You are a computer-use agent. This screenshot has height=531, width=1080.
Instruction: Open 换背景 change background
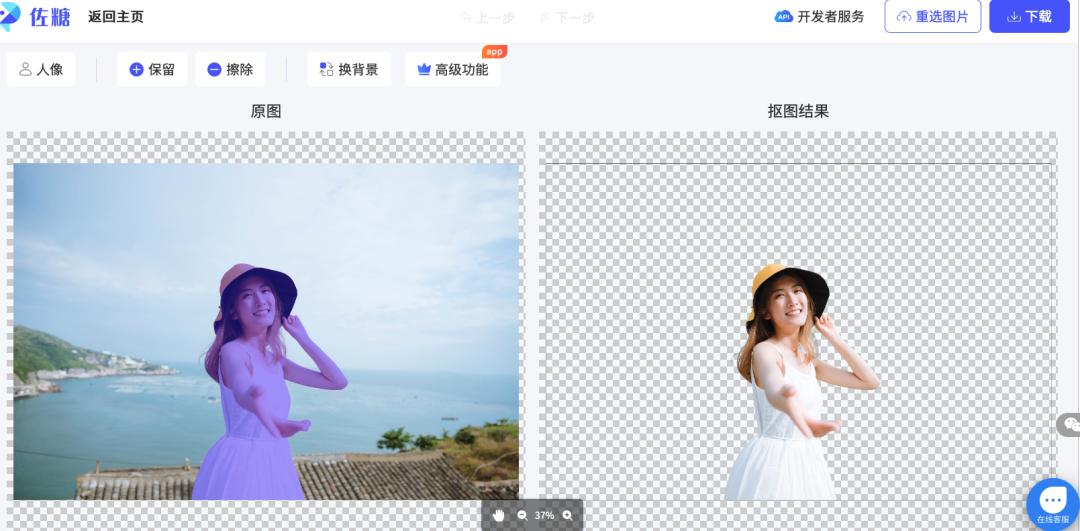click(x=349, y=70)
